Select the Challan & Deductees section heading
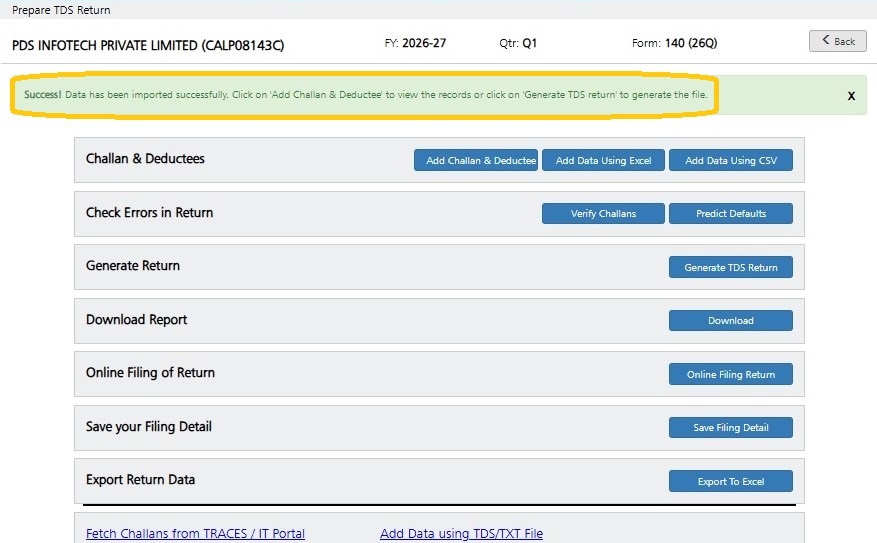The height and width of the screenshot is (543, 877). pyautogui.click(x=145, y=159)
